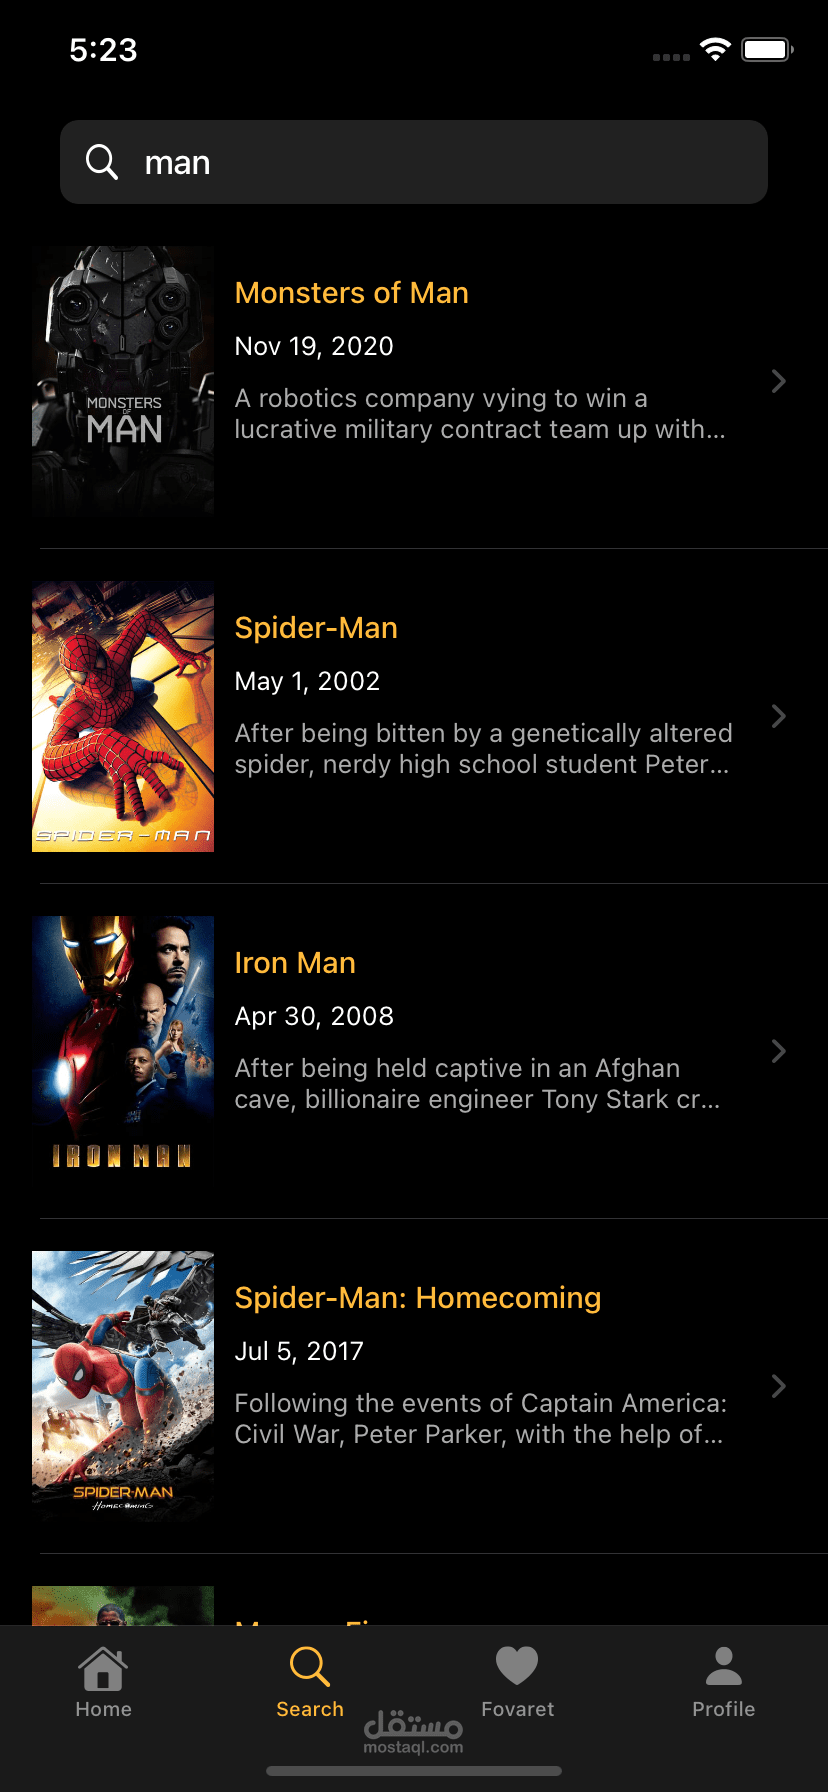The height and width of the screenshot is (1792, 828).
Task: Open the Monsters of Man title
Action: pyautogui.click(x=352, y=293)
